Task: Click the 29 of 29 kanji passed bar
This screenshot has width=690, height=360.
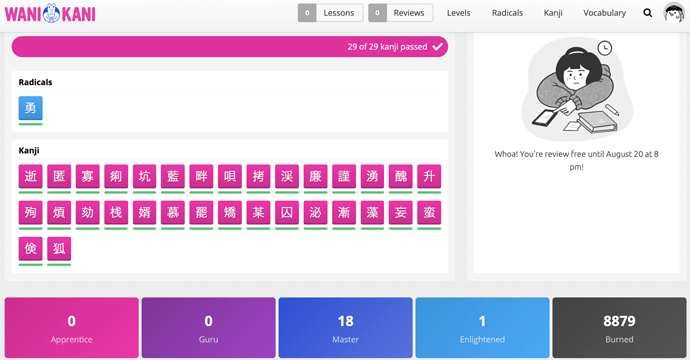Action: coord(230,47)
